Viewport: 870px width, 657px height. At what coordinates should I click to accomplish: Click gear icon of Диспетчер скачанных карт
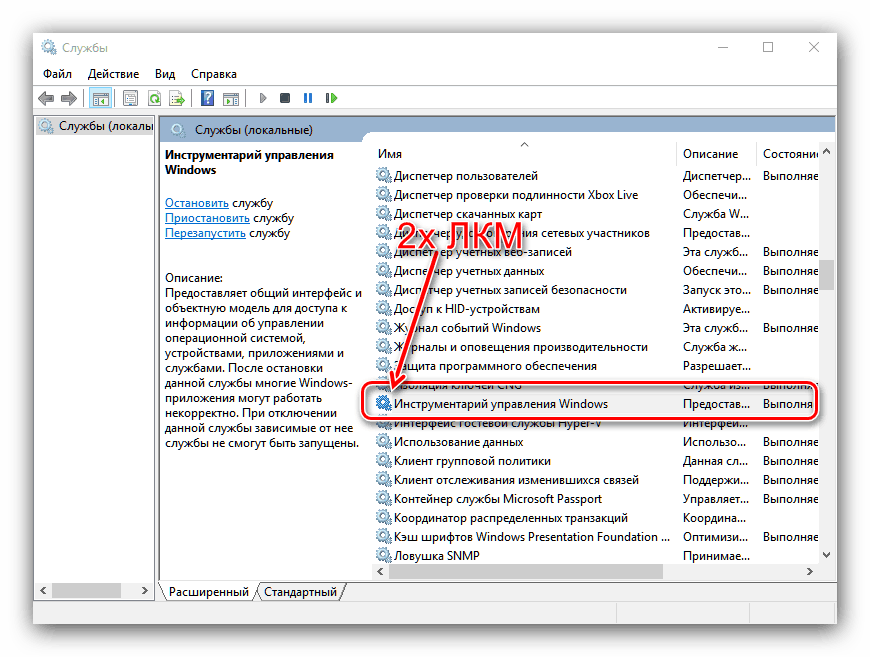click(x=383, y=214)
